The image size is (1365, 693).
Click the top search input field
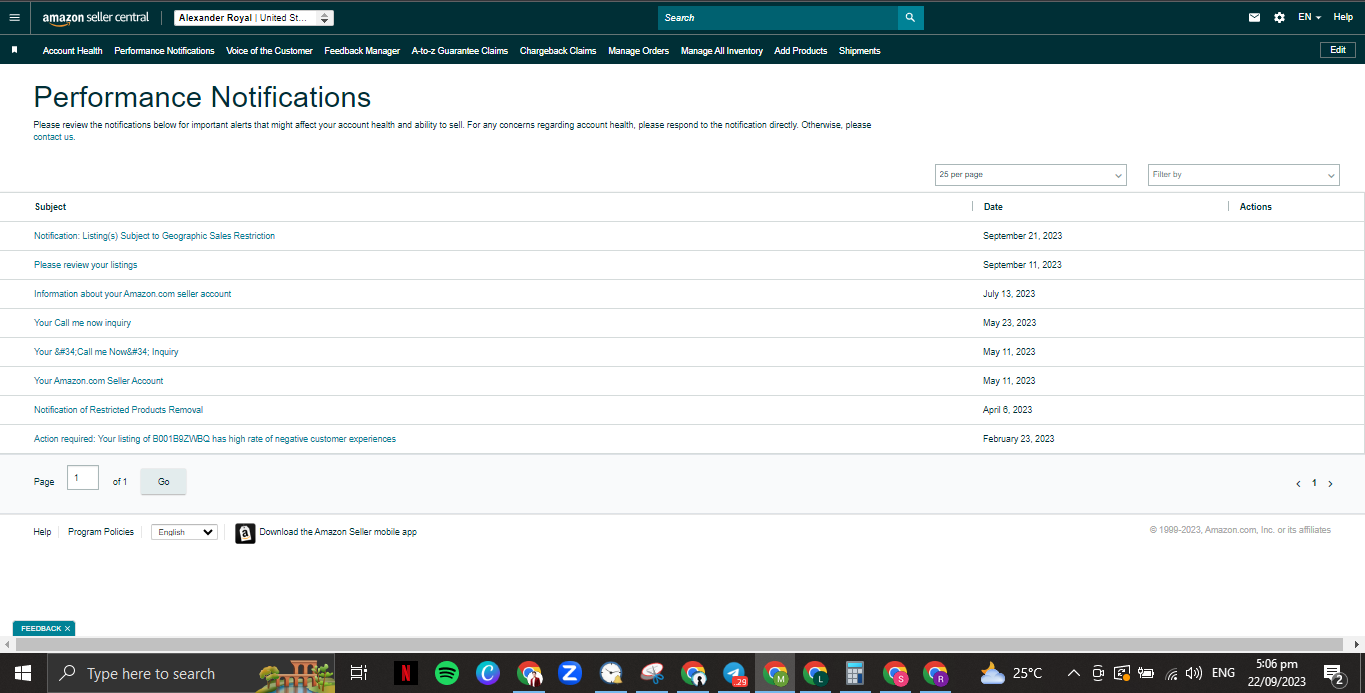point(778,18)
